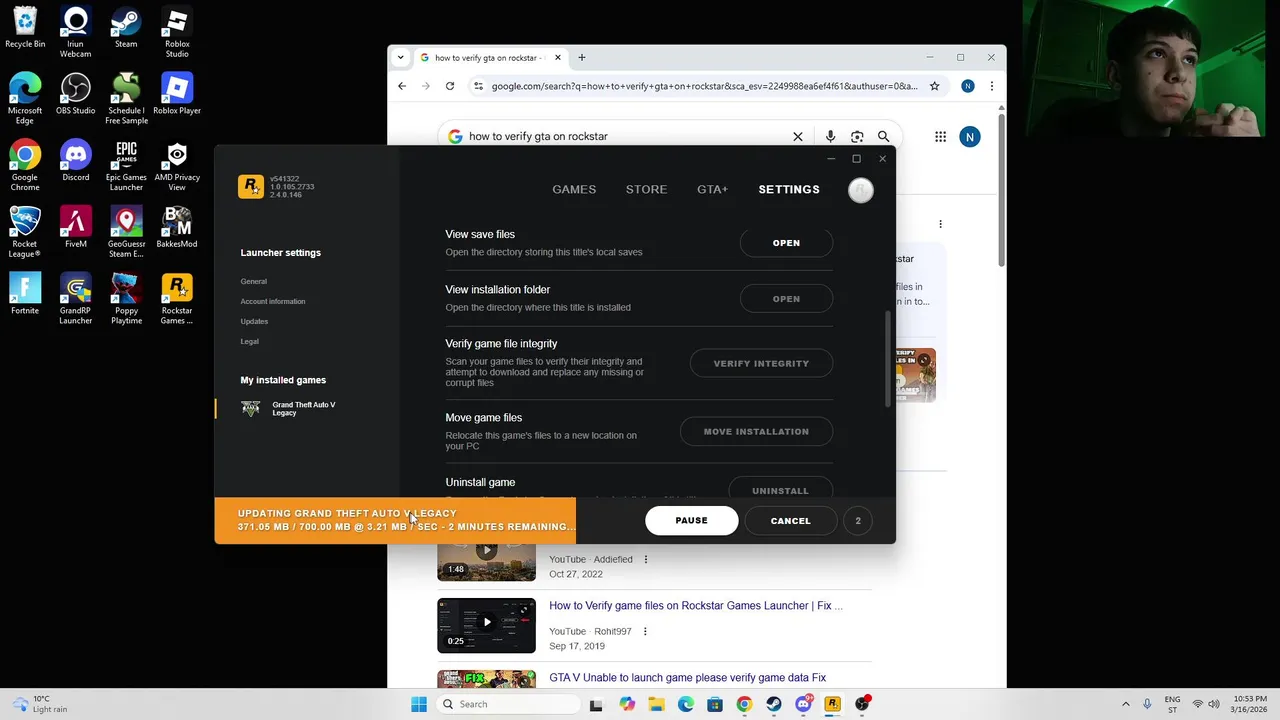Open Google Lens image search icon
The height and width of the screenshot is (720, 1280).
coord(857,136)
